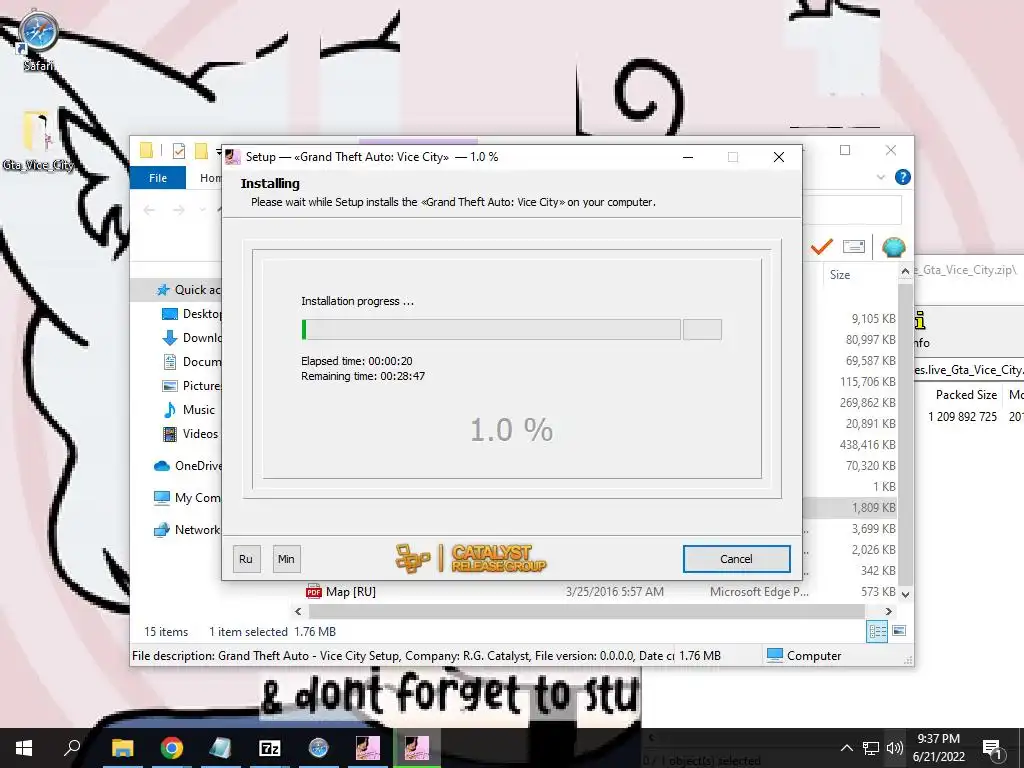Switch installer language with the Ru button

tap(246, 559)
